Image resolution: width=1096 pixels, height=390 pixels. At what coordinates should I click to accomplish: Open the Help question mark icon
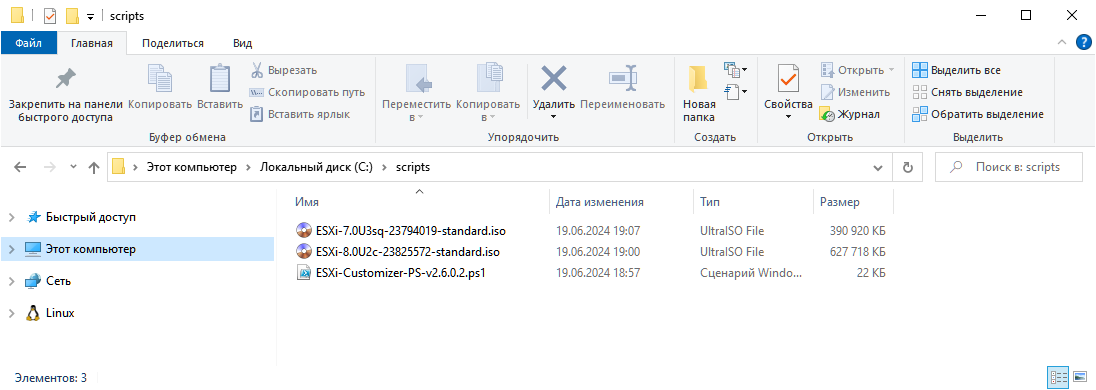pyautogui.click(x=1083, y=43)
